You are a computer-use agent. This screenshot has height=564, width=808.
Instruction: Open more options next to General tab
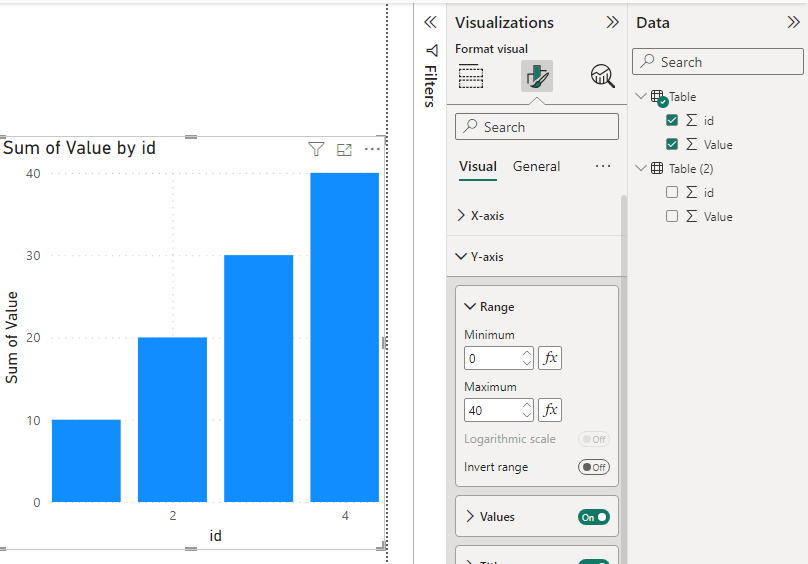point(603,167)
